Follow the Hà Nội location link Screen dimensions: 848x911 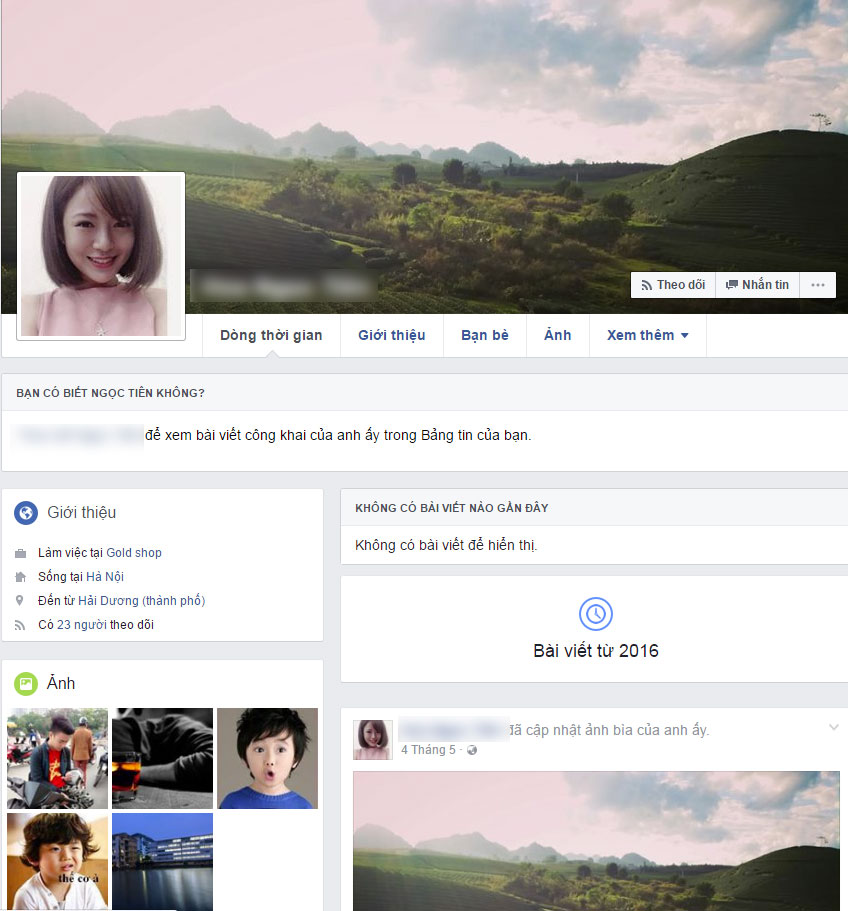[x=105, y=576]
